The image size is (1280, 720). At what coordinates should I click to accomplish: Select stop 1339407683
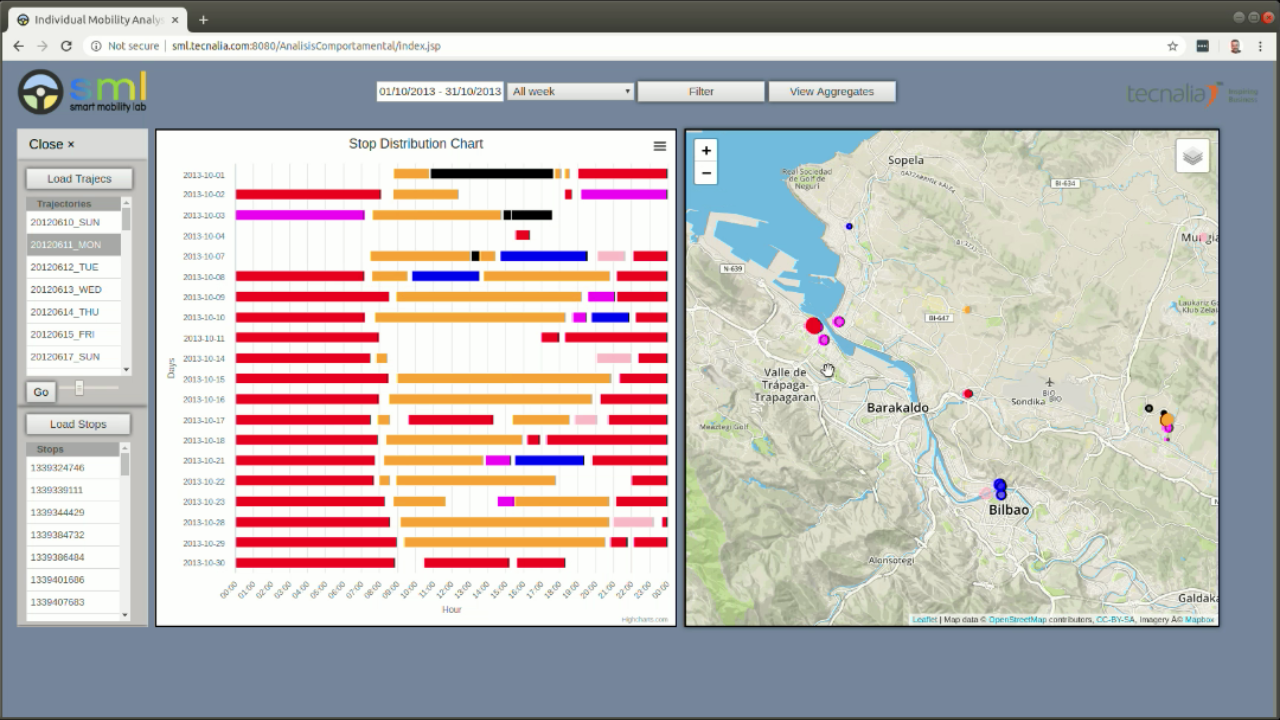[x=73, y=602]
